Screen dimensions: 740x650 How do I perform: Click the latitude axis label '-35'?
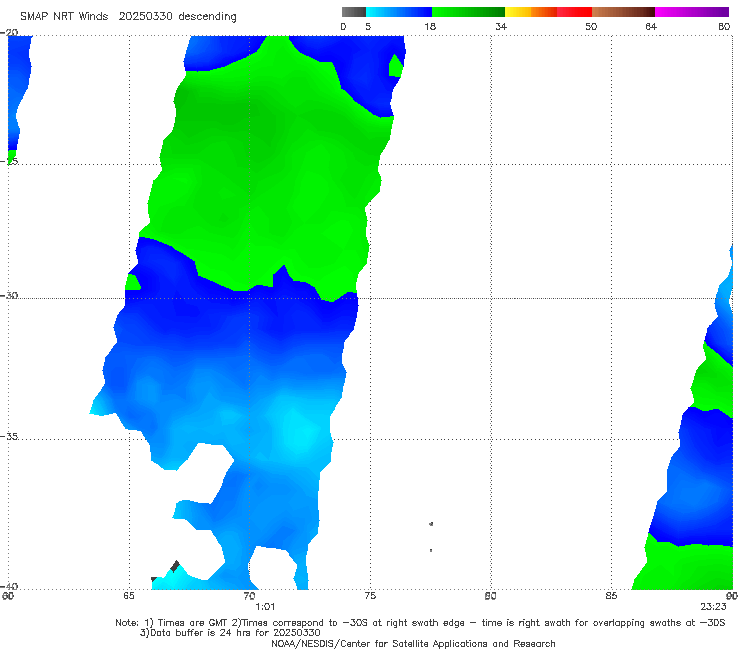[x=9, y=436]
